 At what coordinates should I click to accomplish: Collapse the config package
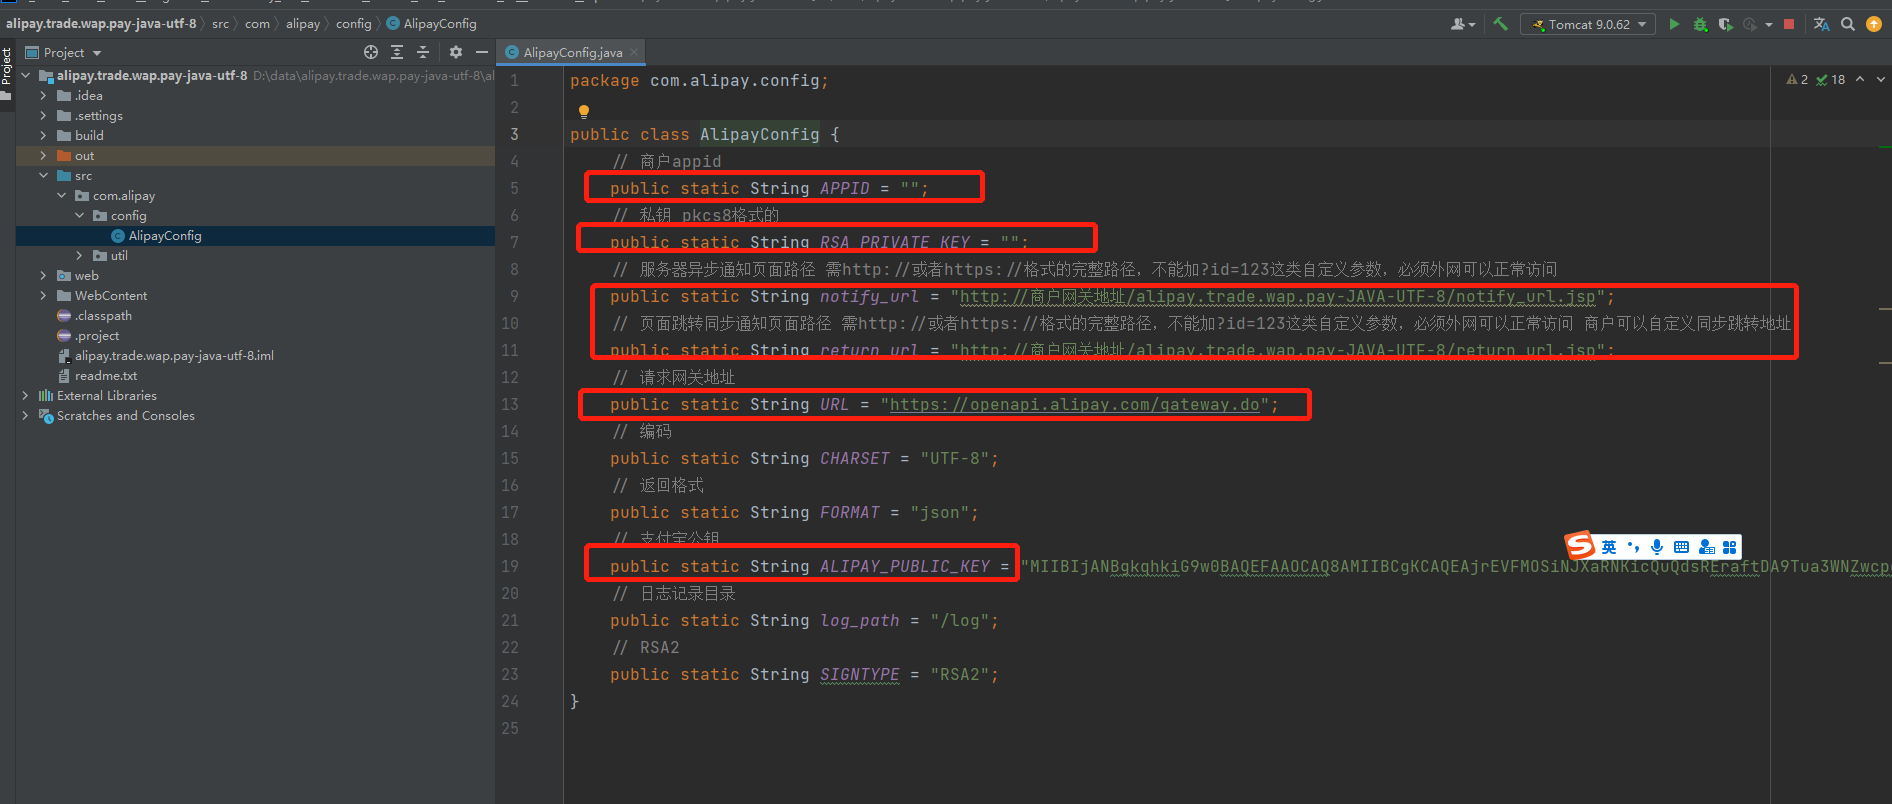click(79, 216)
